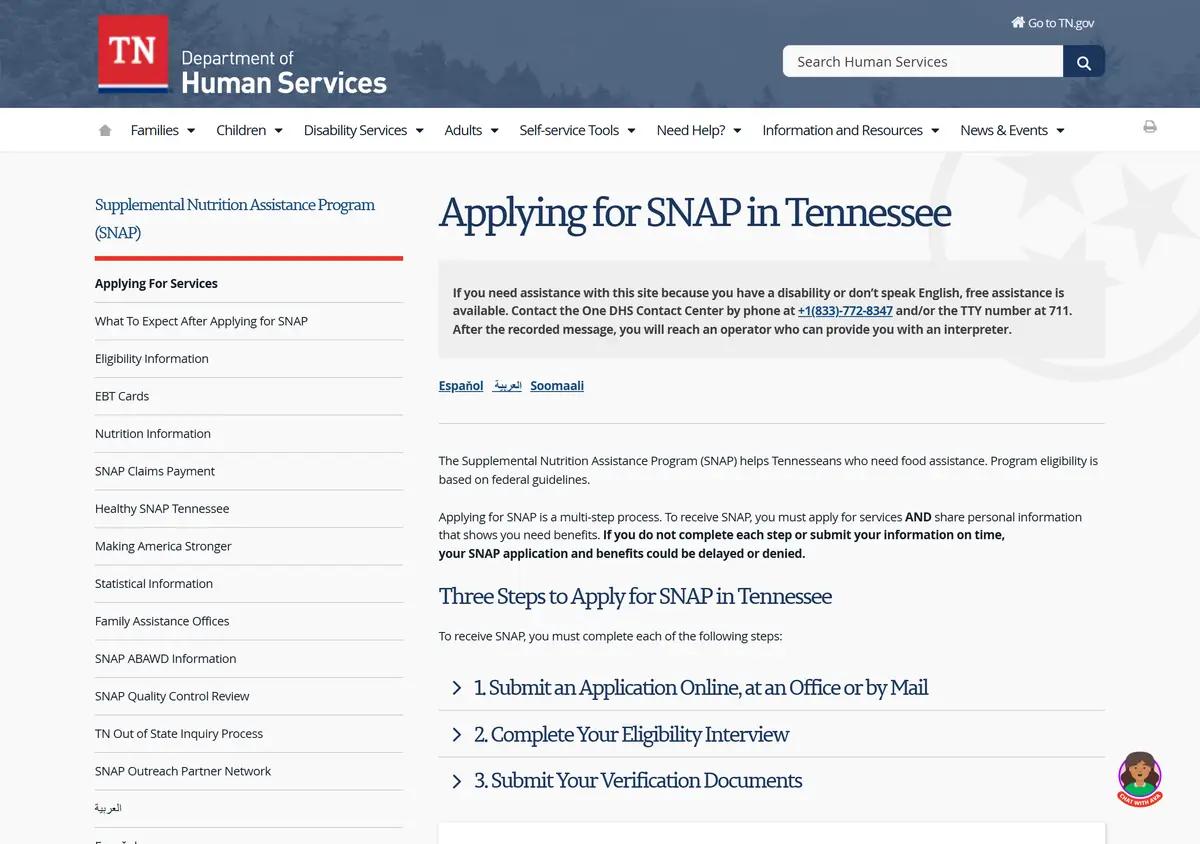Screen dimensions: 1200x844
Task: Expand step 3 Submit Your Verification Documents
Action: [771, 781]
